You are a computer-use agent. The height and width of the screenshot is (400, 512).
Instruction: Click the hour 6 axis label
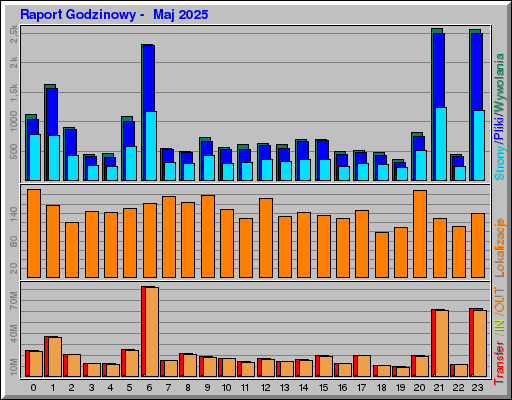tap(149, 388)
